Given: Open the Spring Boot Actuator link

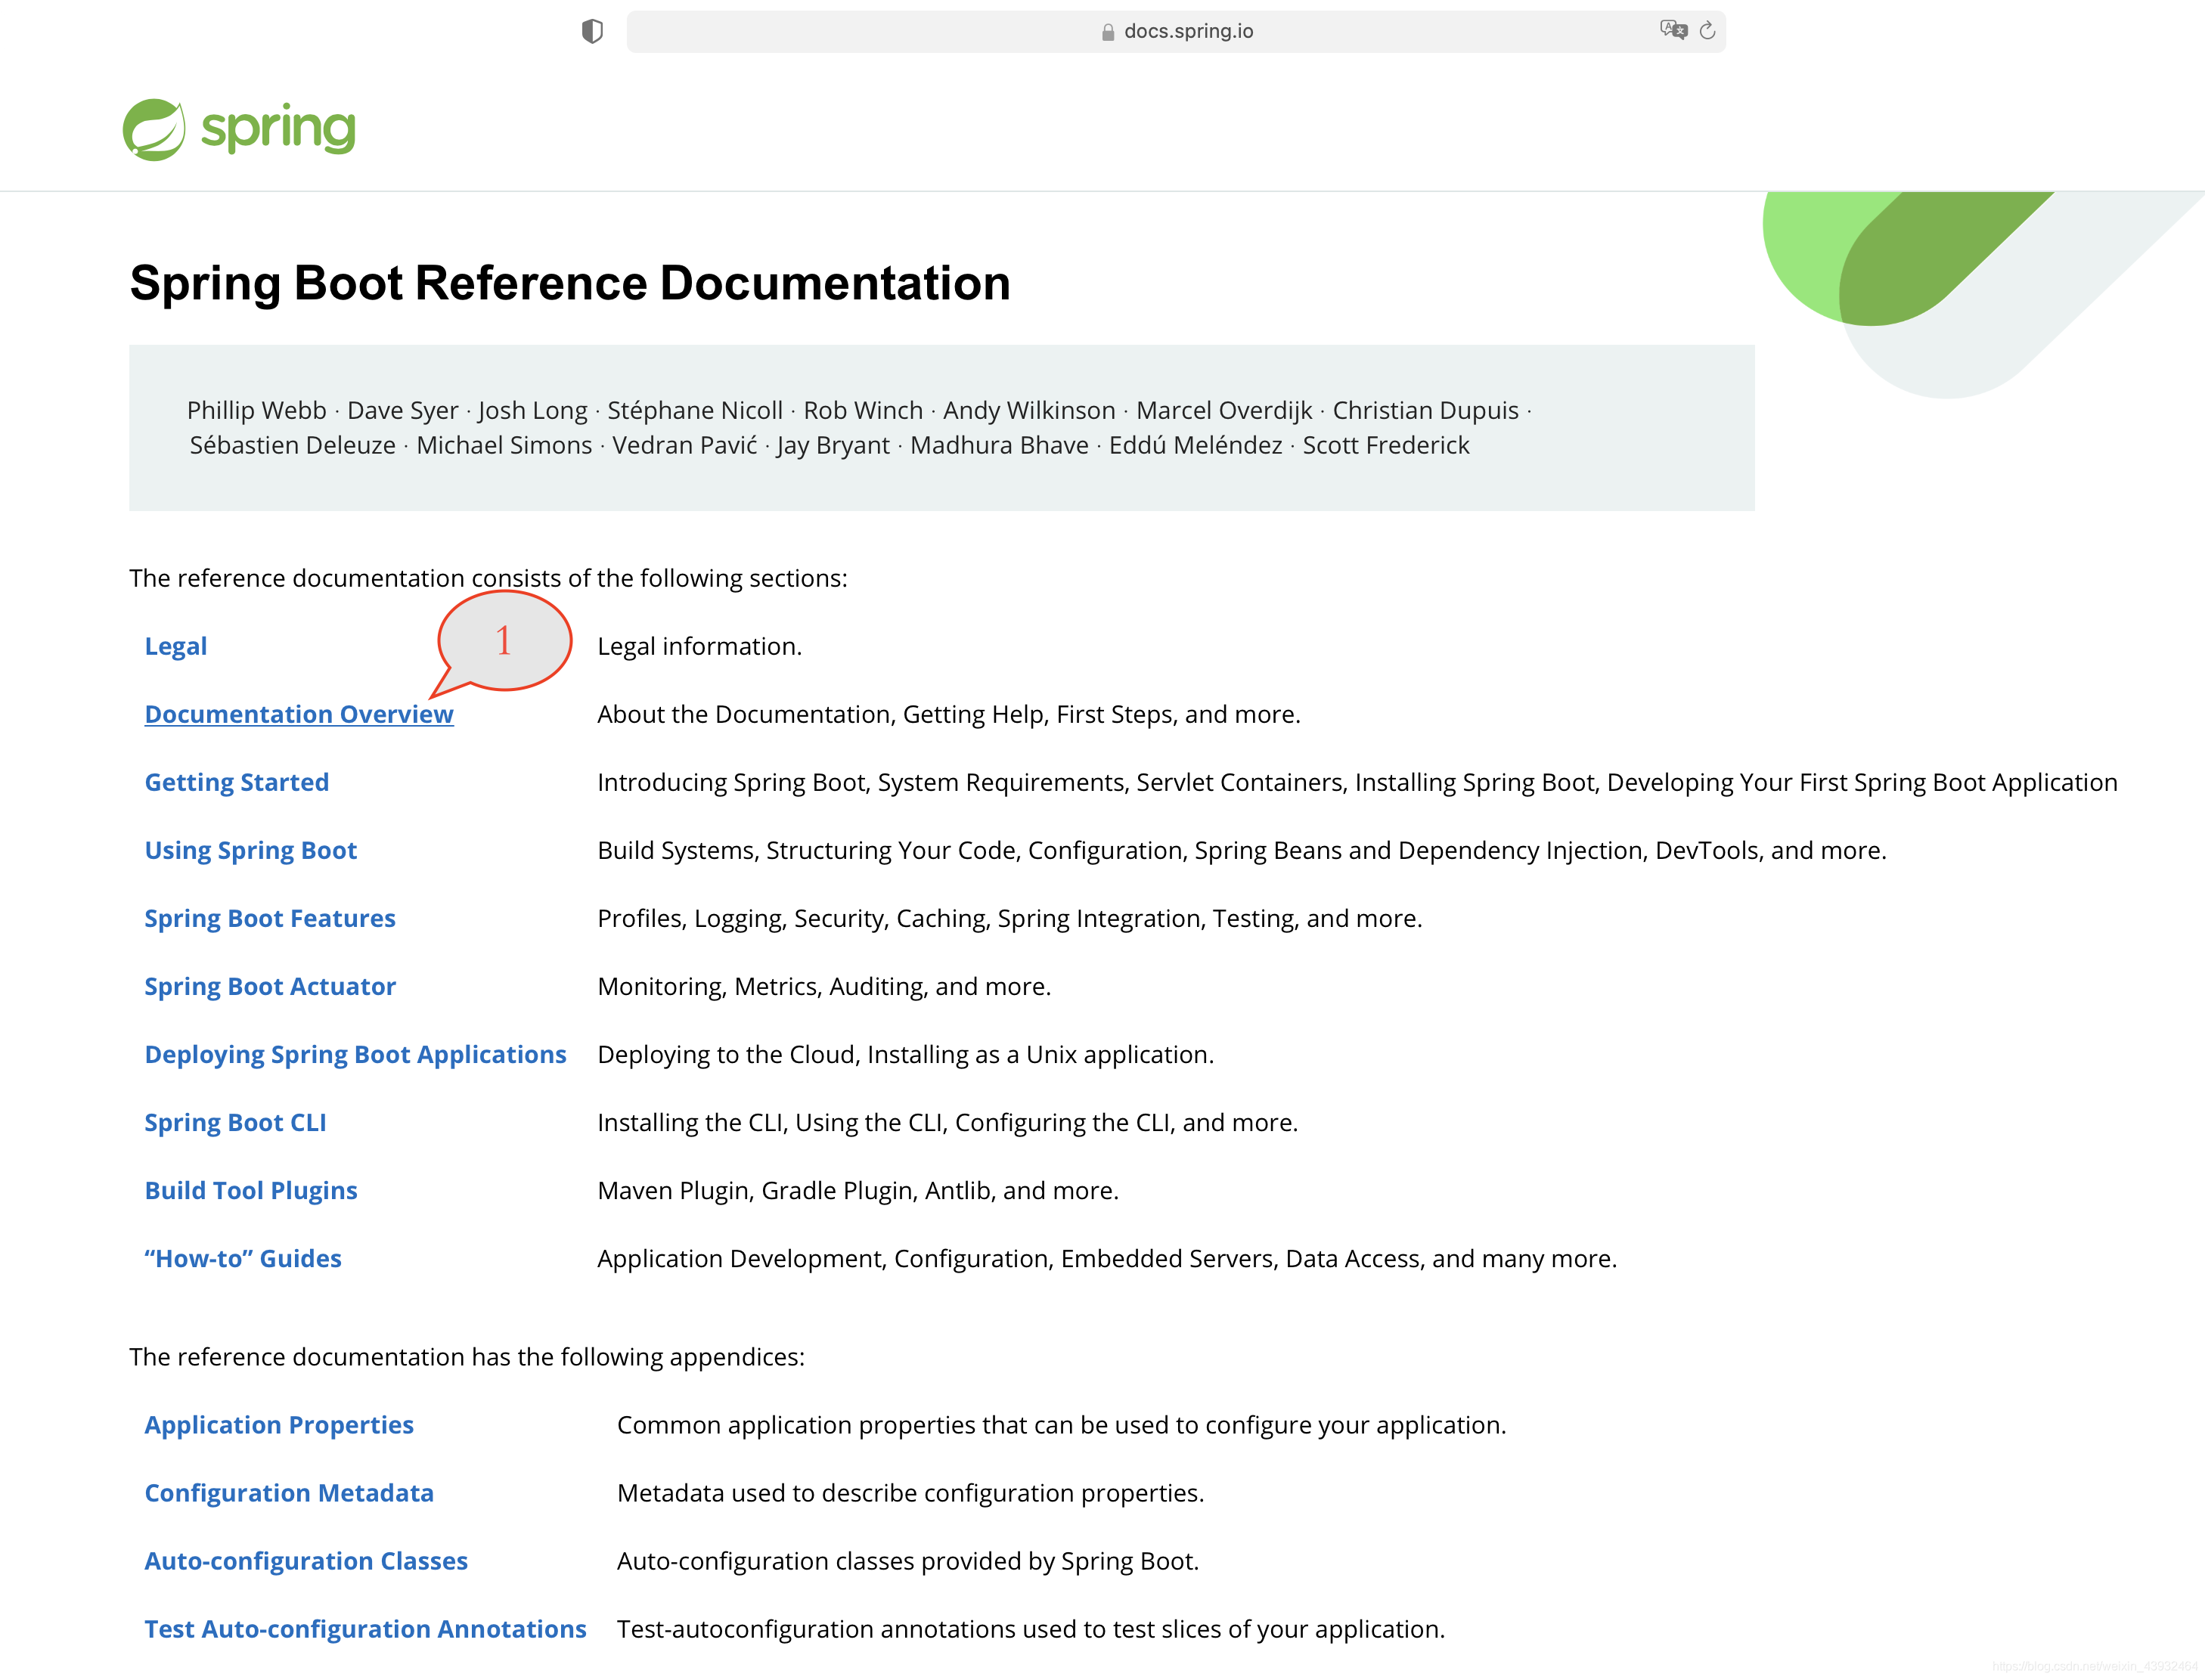Looking at the screenshot, I should (270, 986).
